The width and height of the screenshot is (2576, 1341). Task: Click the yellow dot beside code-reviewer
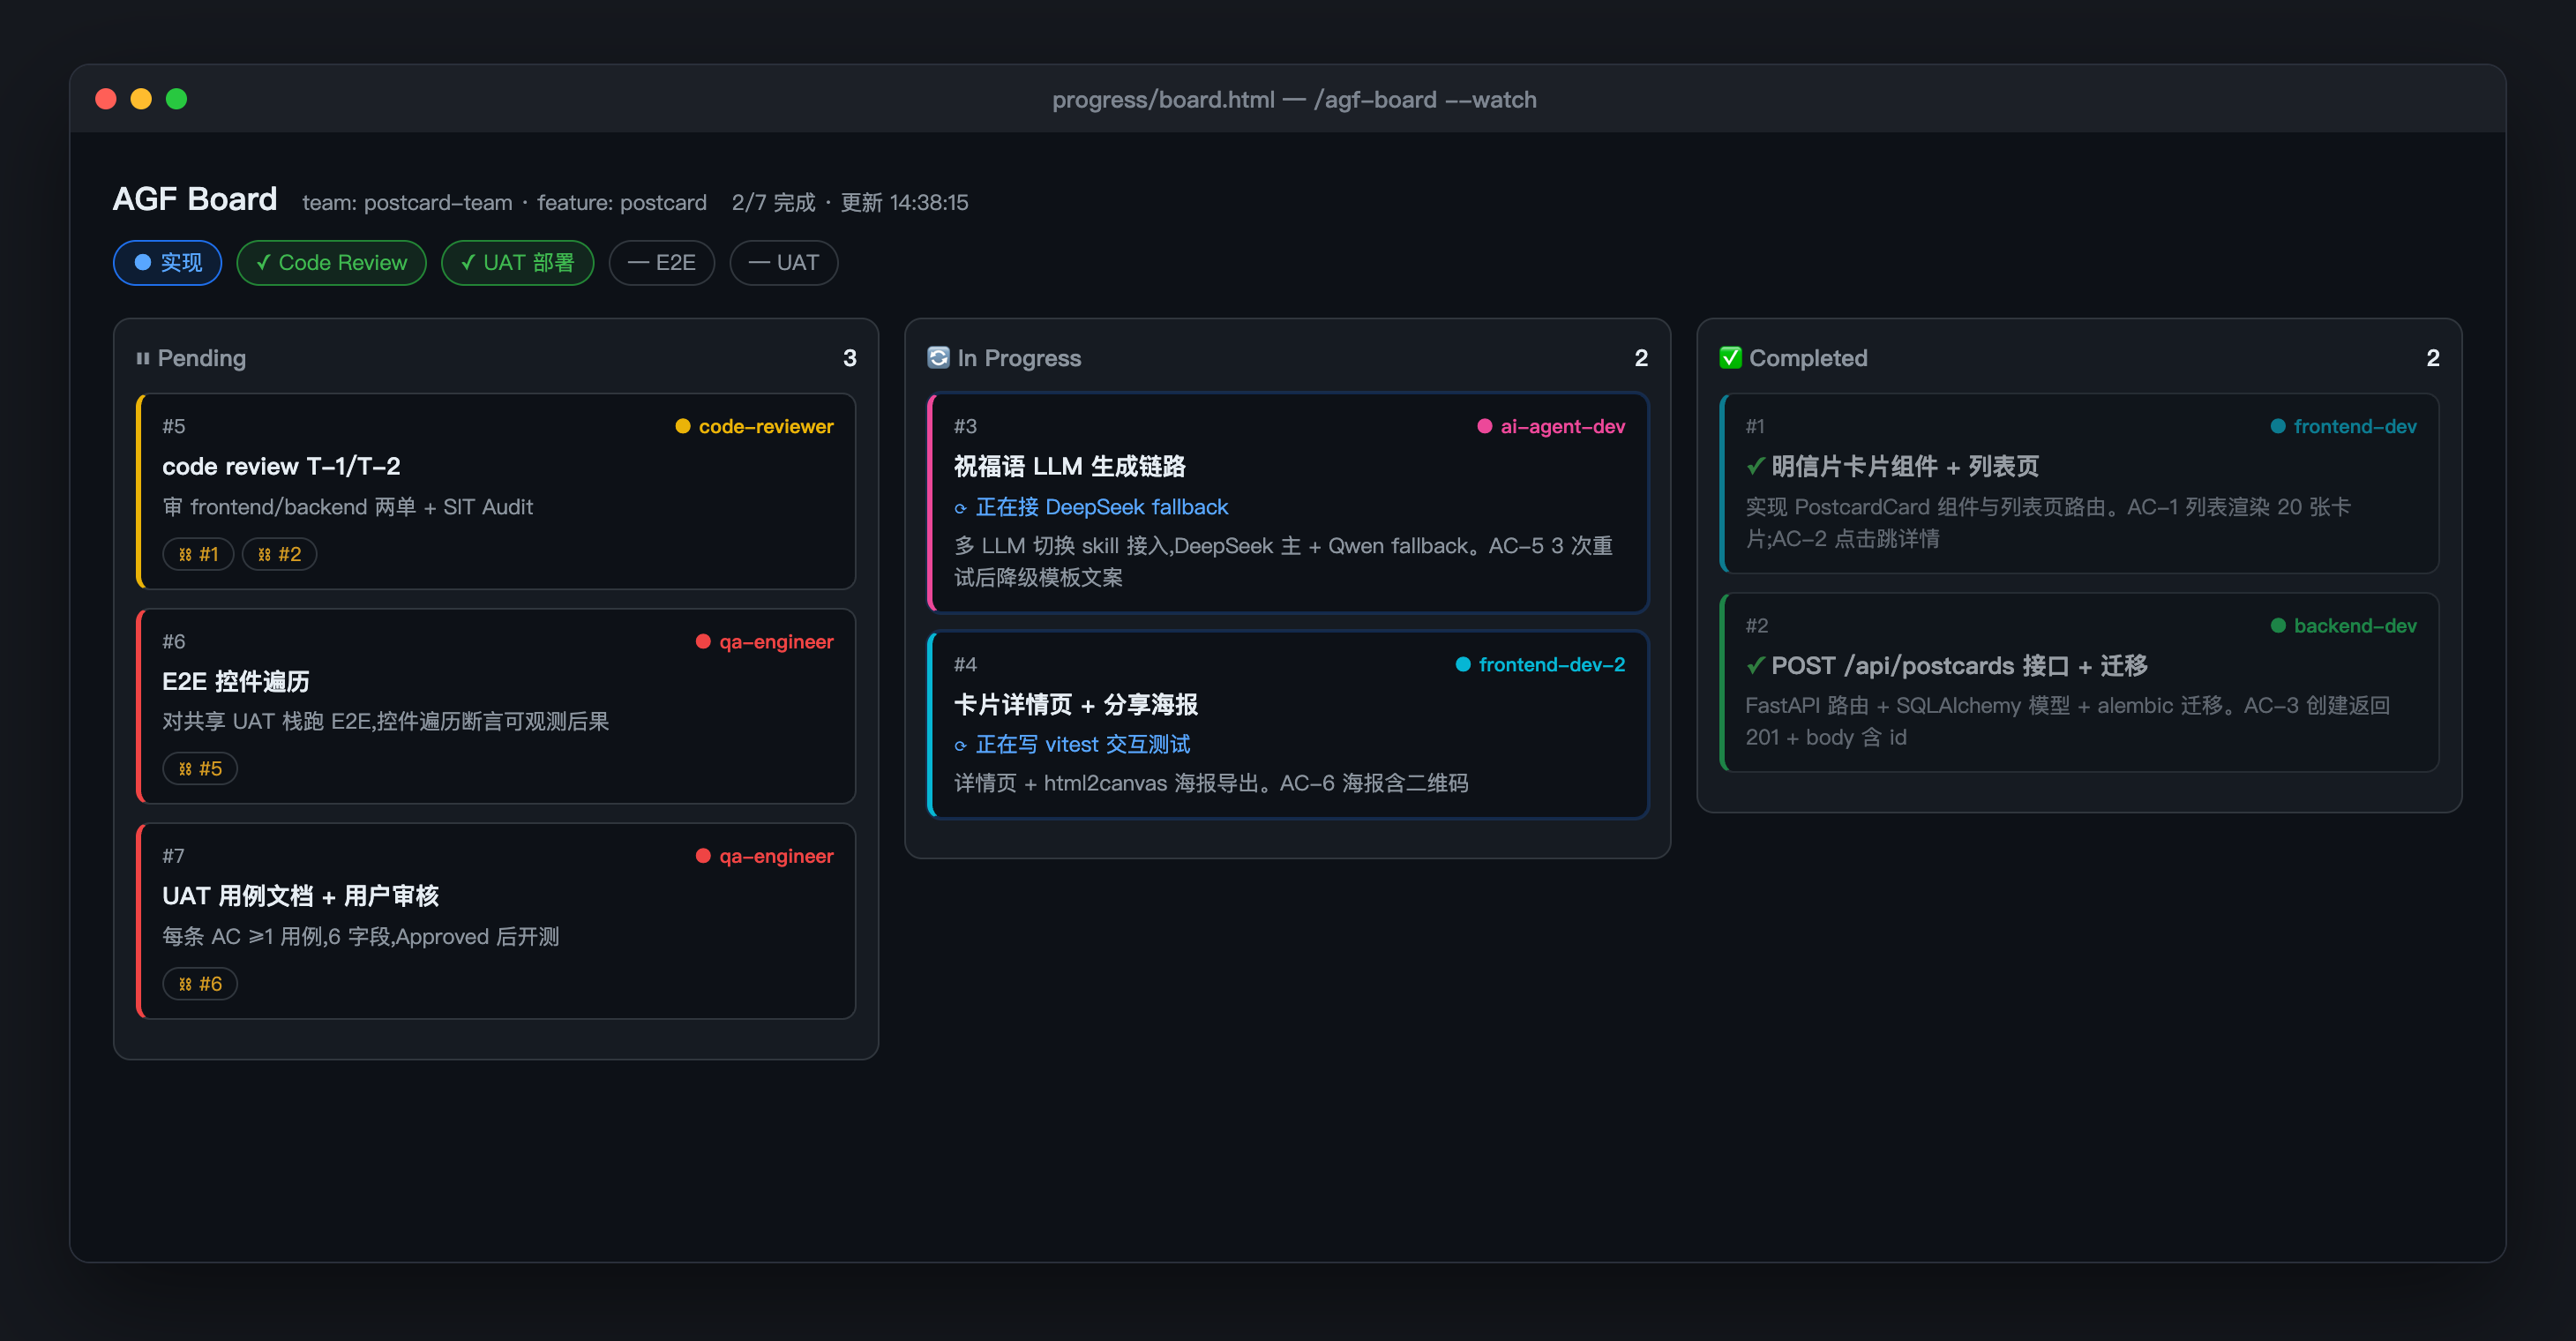coord(683,426)
